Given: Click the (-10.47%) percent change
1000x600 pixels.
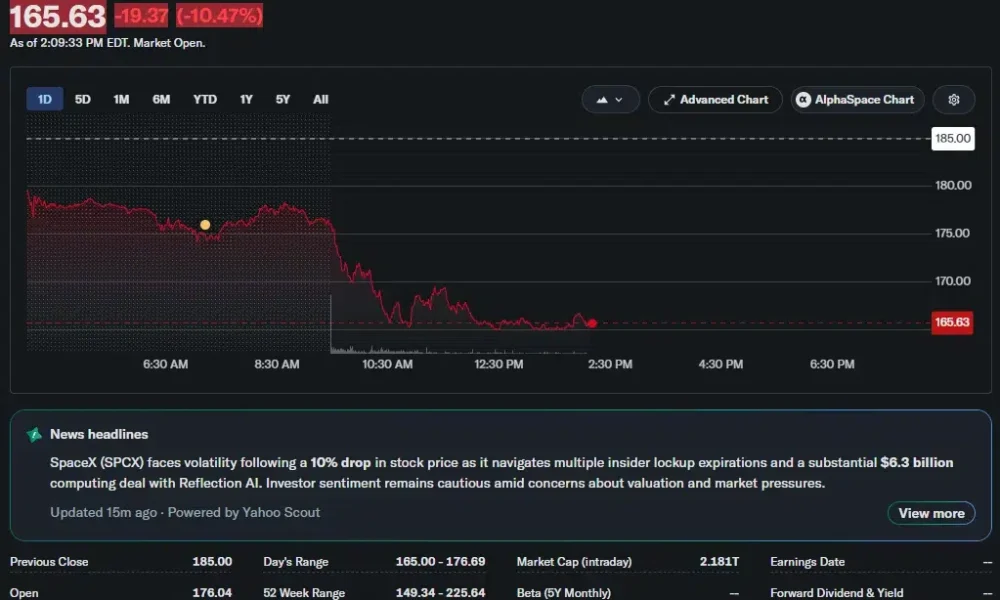Looking at the screenshot, I should (219, 15).
